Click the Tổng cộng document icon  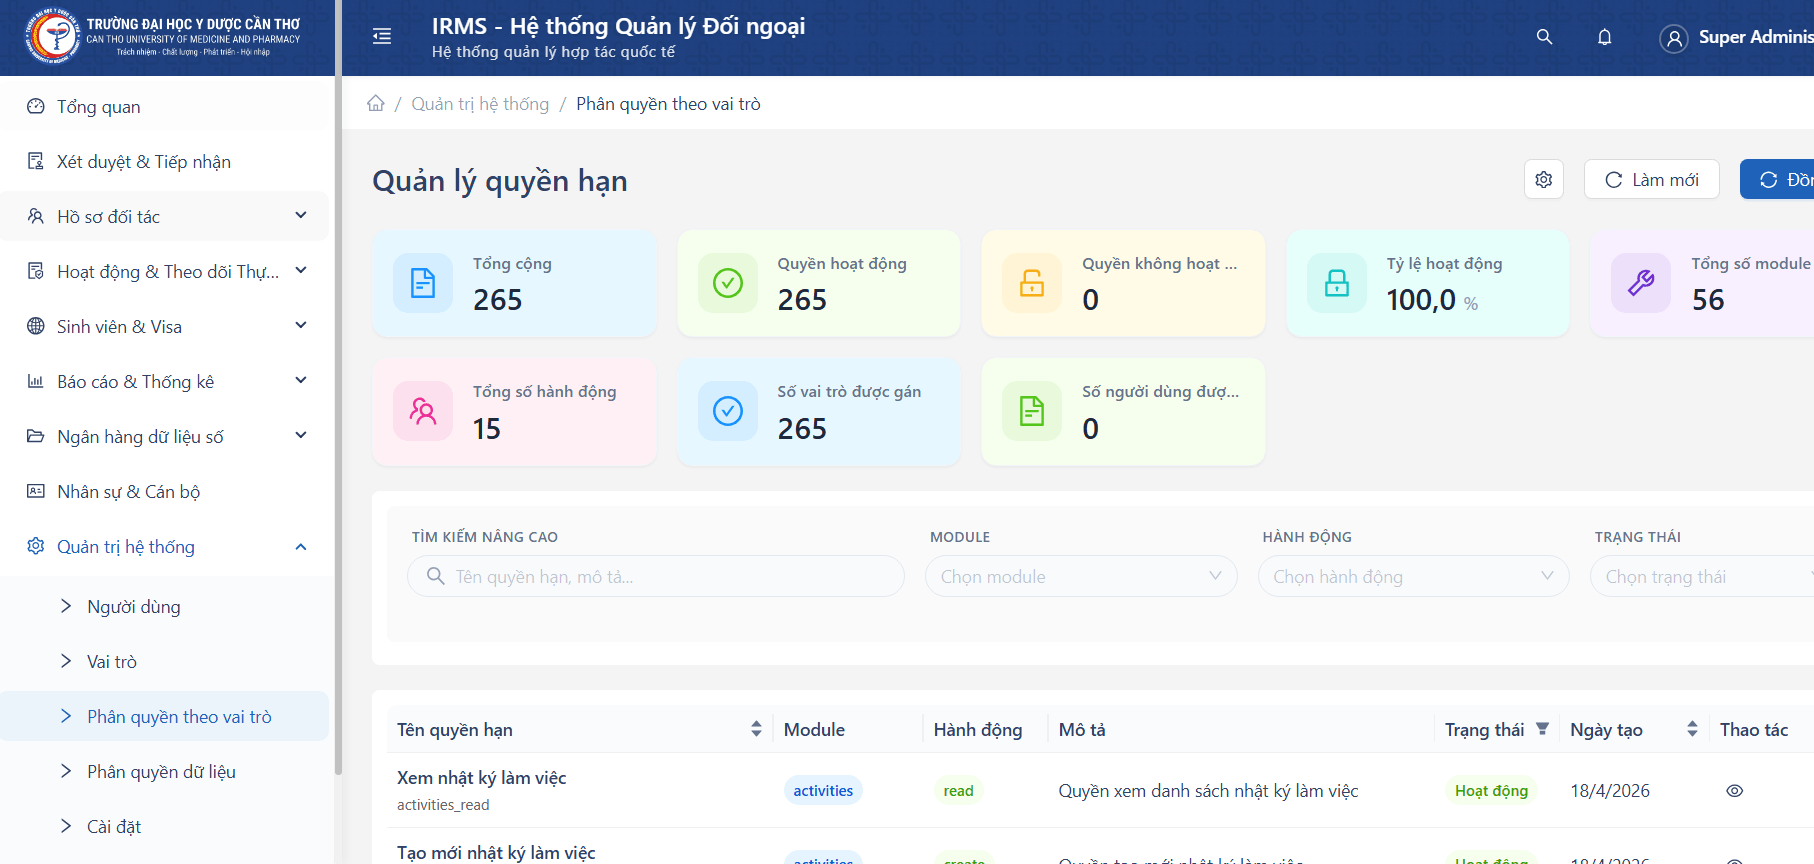[423, 283]
